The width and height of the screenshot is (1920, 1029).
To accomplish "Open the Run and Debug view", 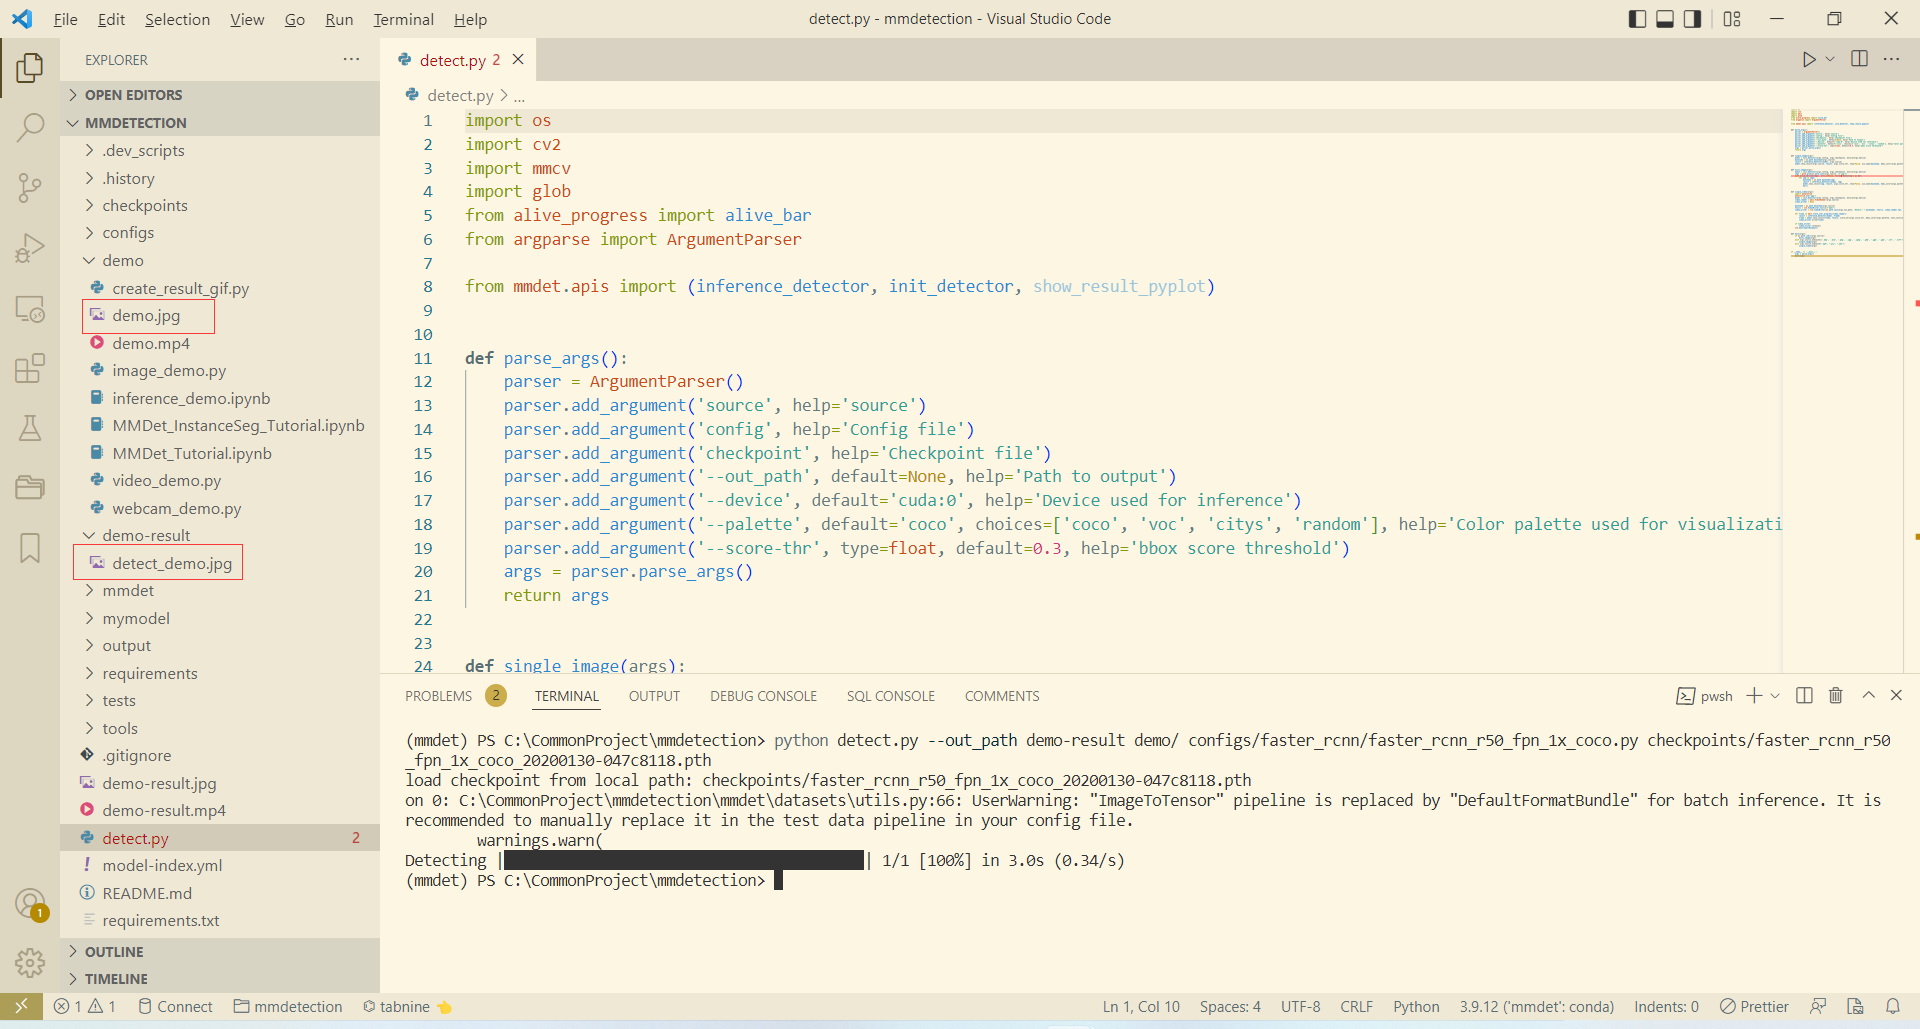I will point(30,248).
